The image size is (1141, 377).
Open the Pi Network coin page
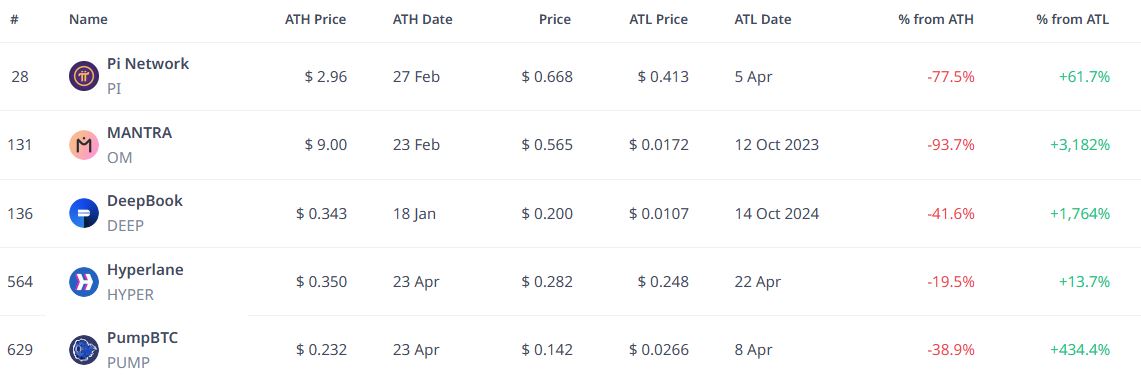coord(148,63)
